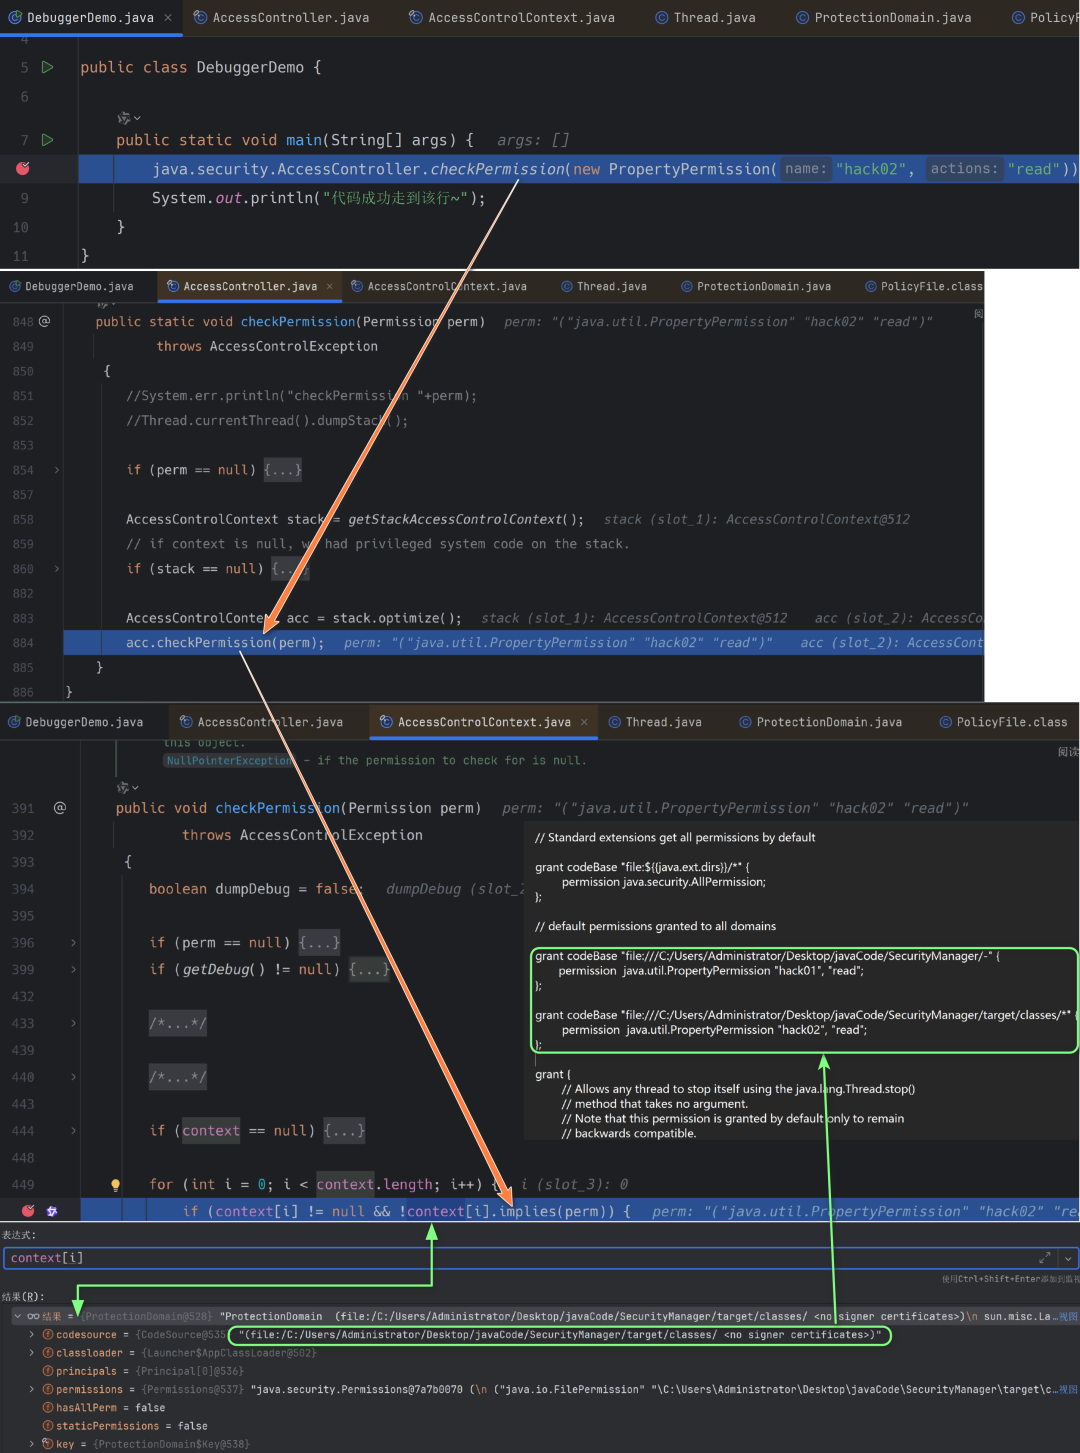Screen dimensions: 1080x1453
Task: Click the glasses watch icon on 结果 row
Action: coord(33,1316)
